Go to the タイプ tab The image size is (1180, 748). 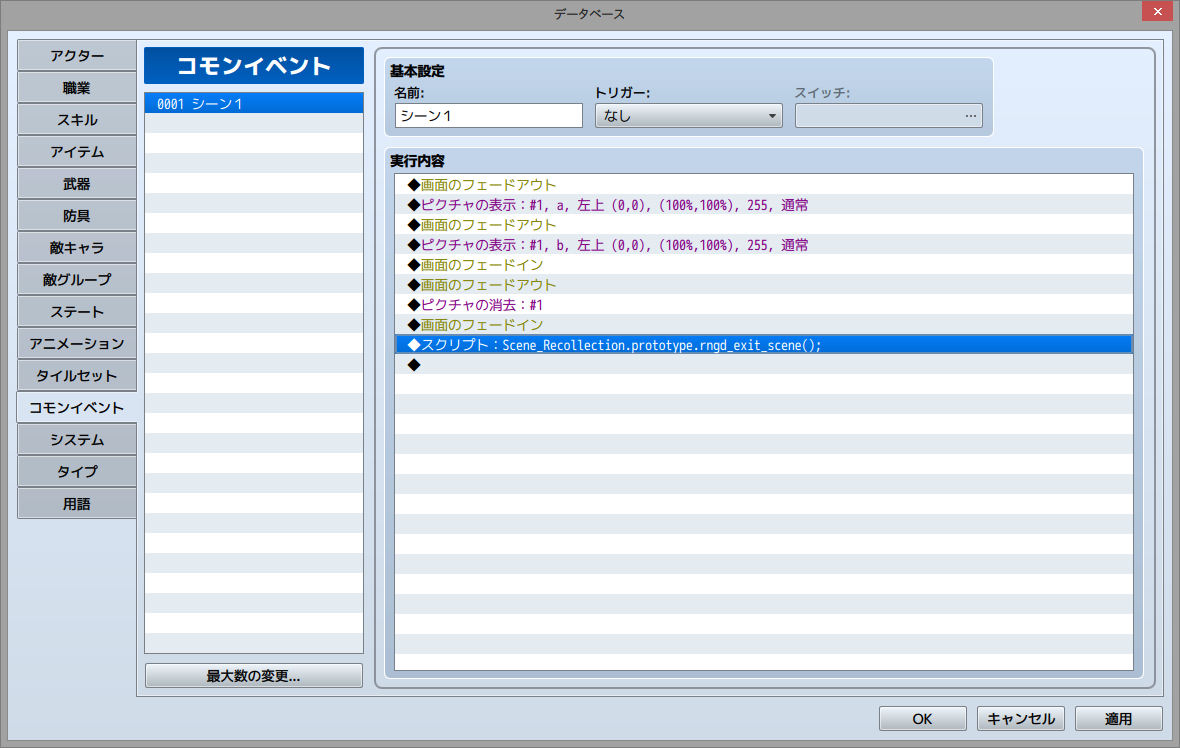tap(77, 472)
